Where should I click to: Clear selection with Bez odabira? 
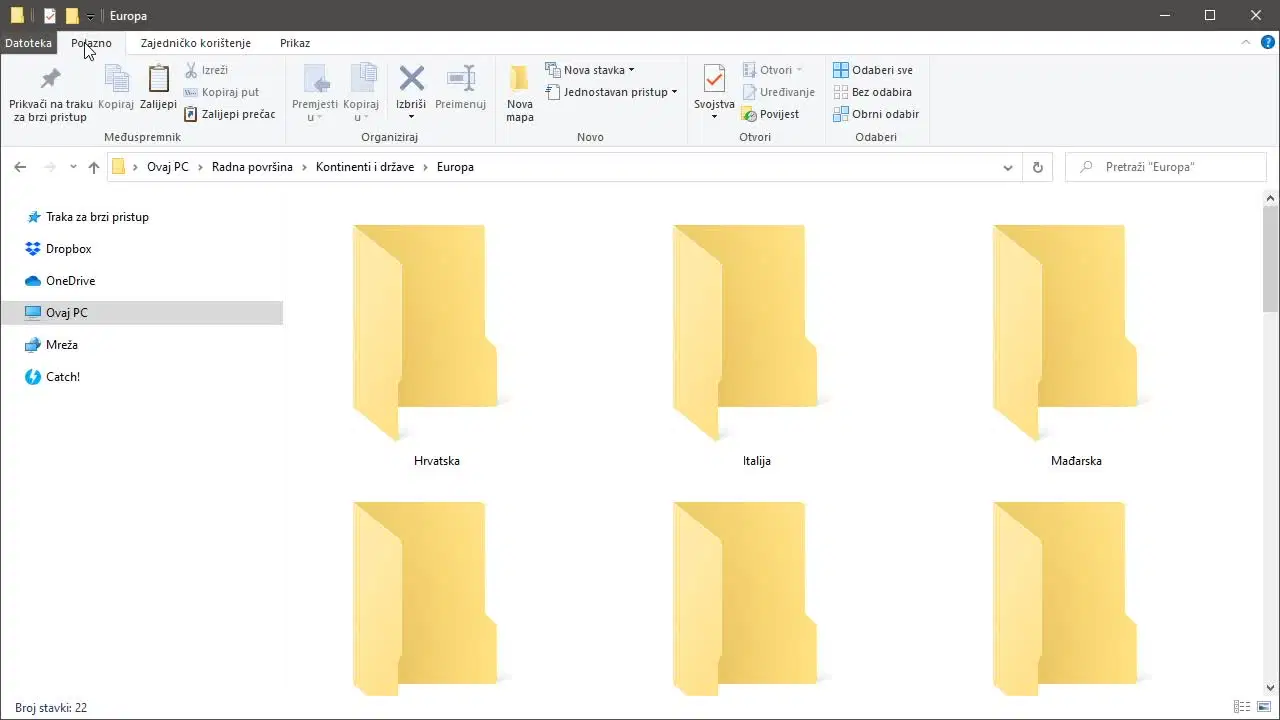click(872, 92)
